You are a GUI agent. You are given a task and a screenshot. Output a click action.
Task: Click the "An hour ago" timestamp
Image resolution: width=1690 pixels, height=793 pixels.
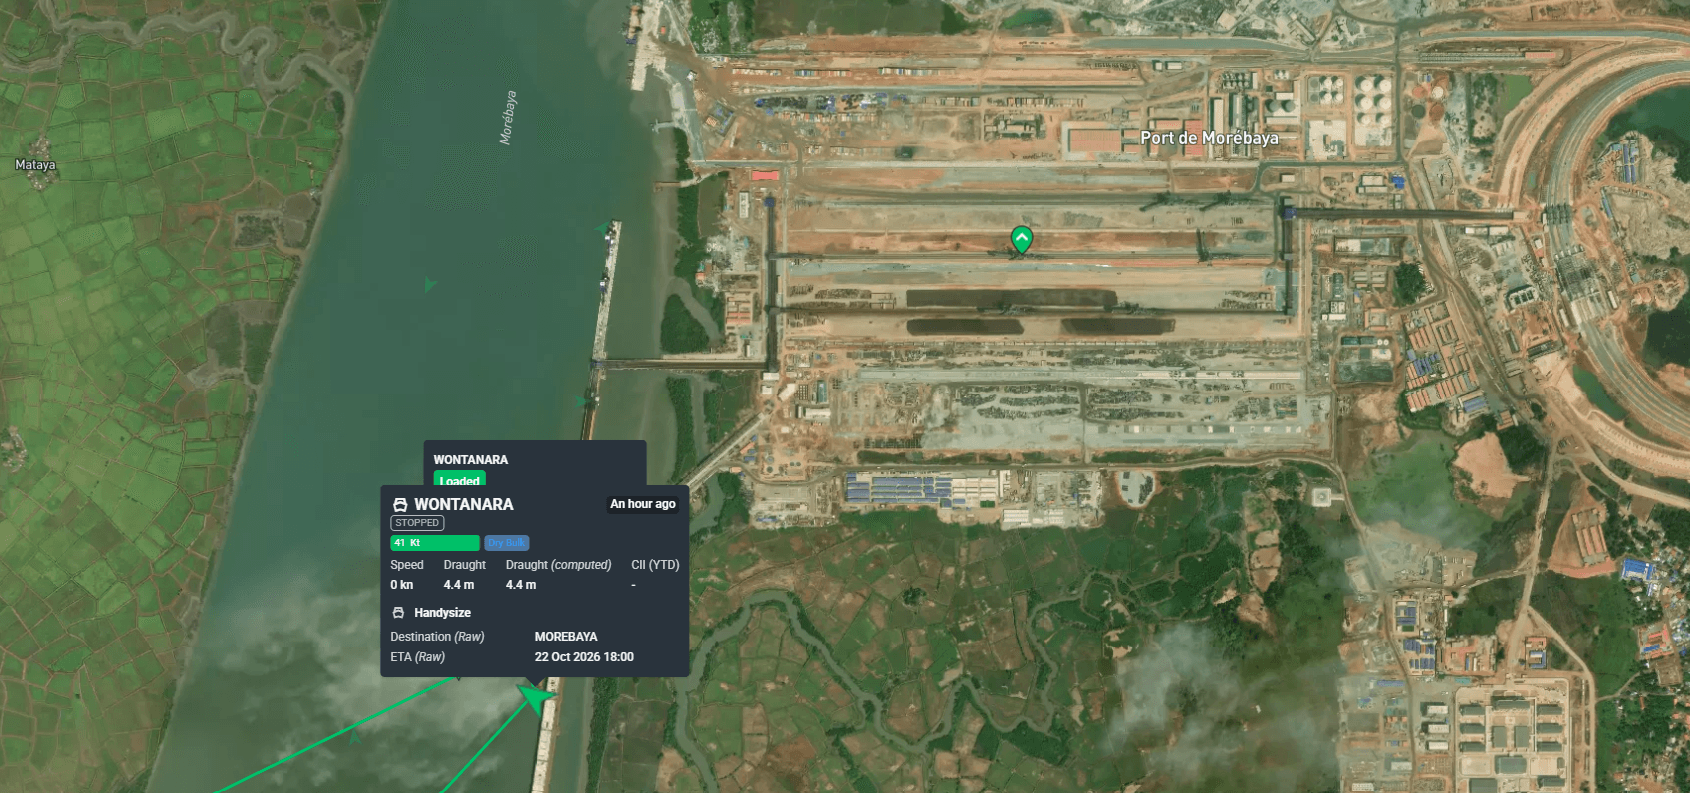(643, 504)
